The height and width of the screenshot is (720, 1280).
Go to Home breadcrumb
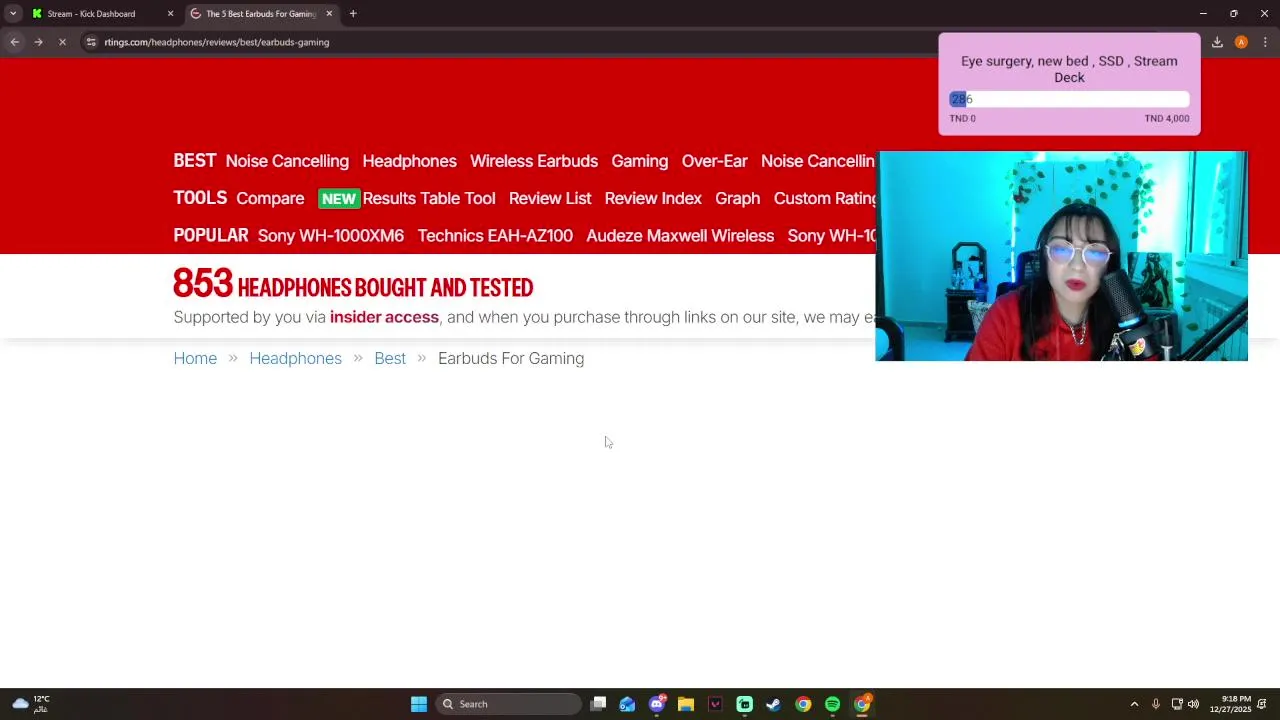(x=195, y=358)
